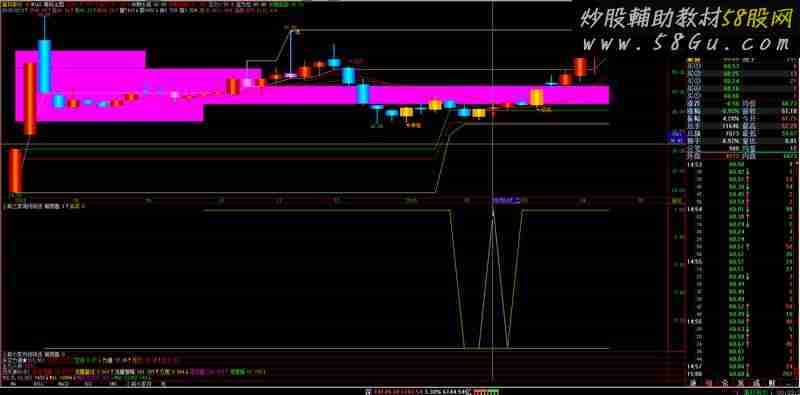Select the blue highlighted date label on the time axis

506,201
